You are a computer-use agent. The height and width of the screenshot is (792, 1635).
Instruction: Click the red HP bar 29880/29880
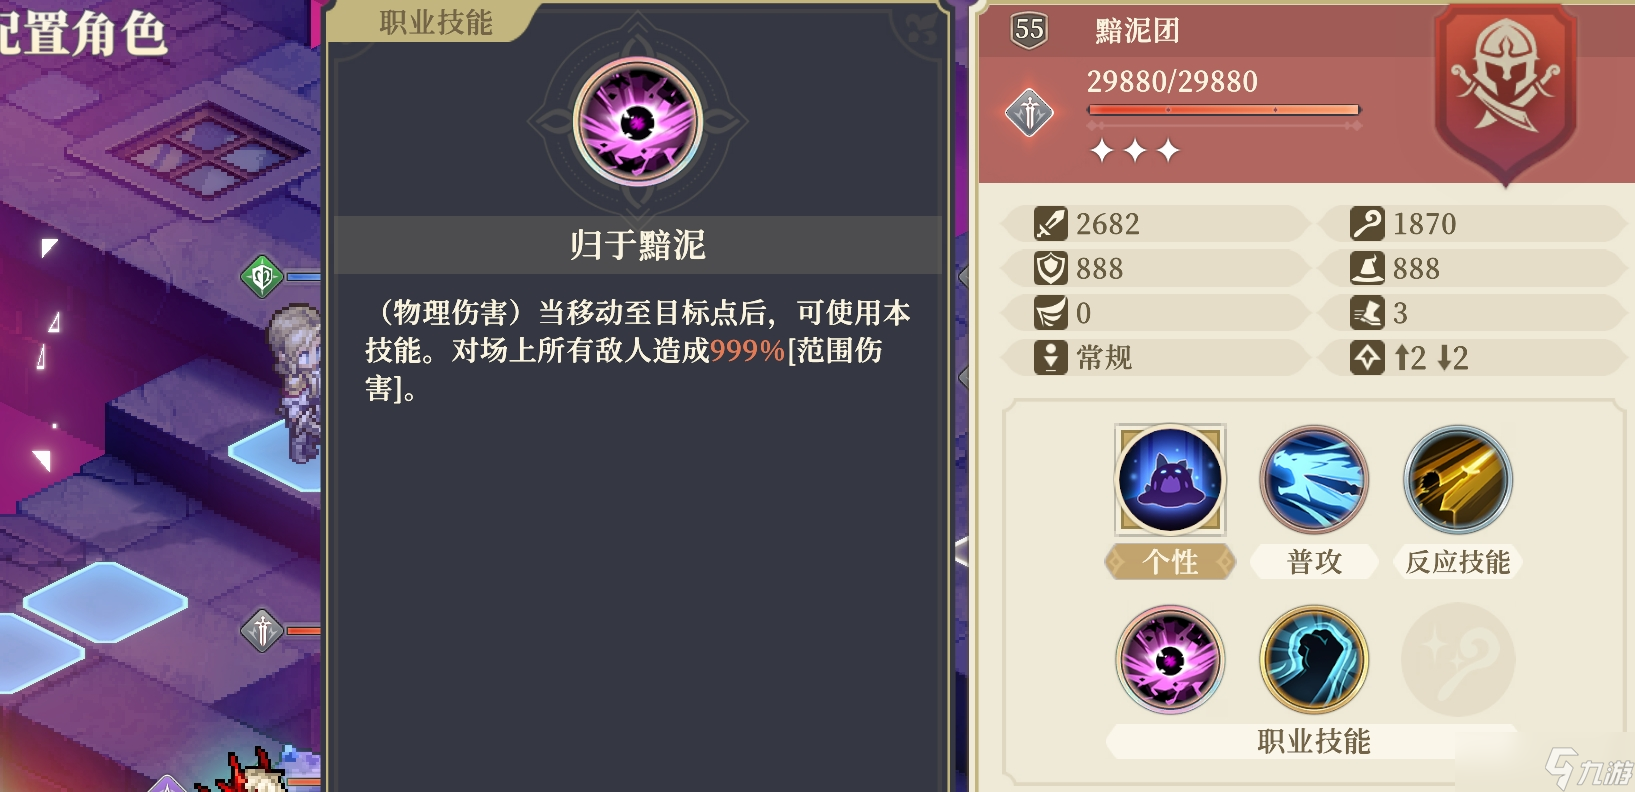tap(1224, 109)
